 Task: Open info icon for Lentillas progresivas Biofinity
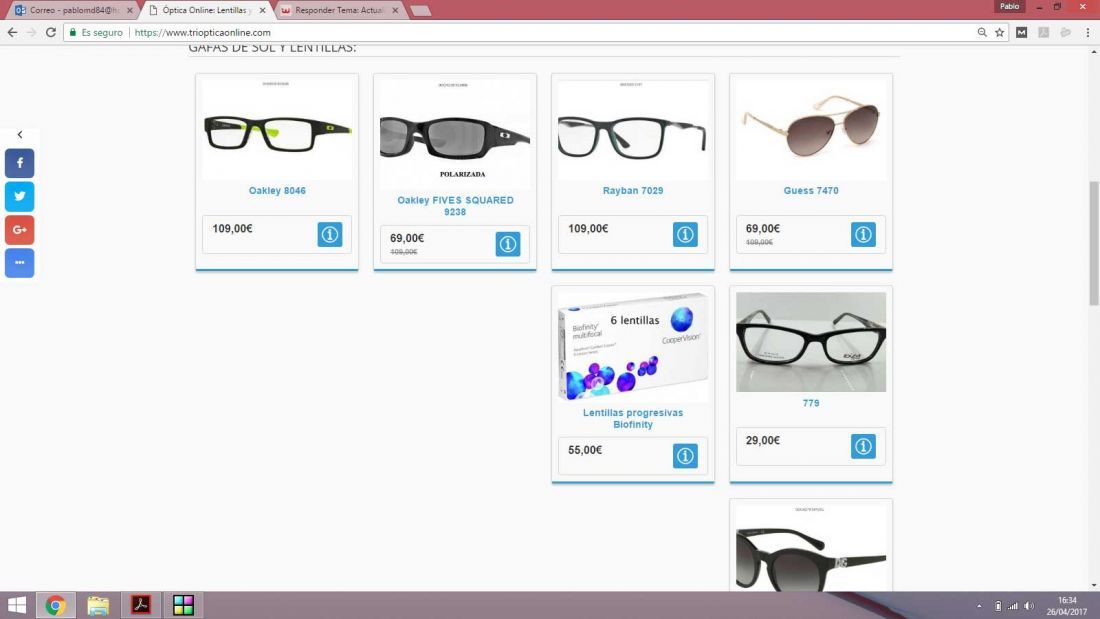685,455
